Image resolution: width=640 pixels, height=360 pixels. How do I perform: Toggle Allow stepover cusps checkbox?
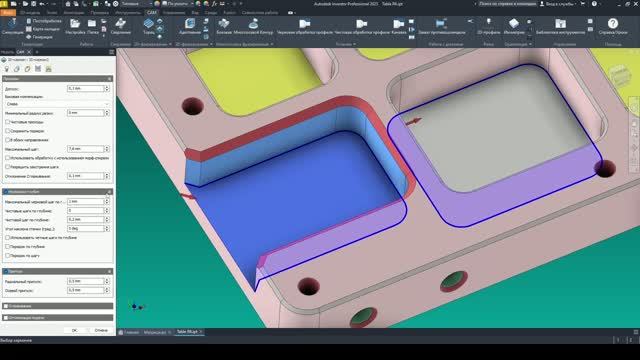point(7,167)
